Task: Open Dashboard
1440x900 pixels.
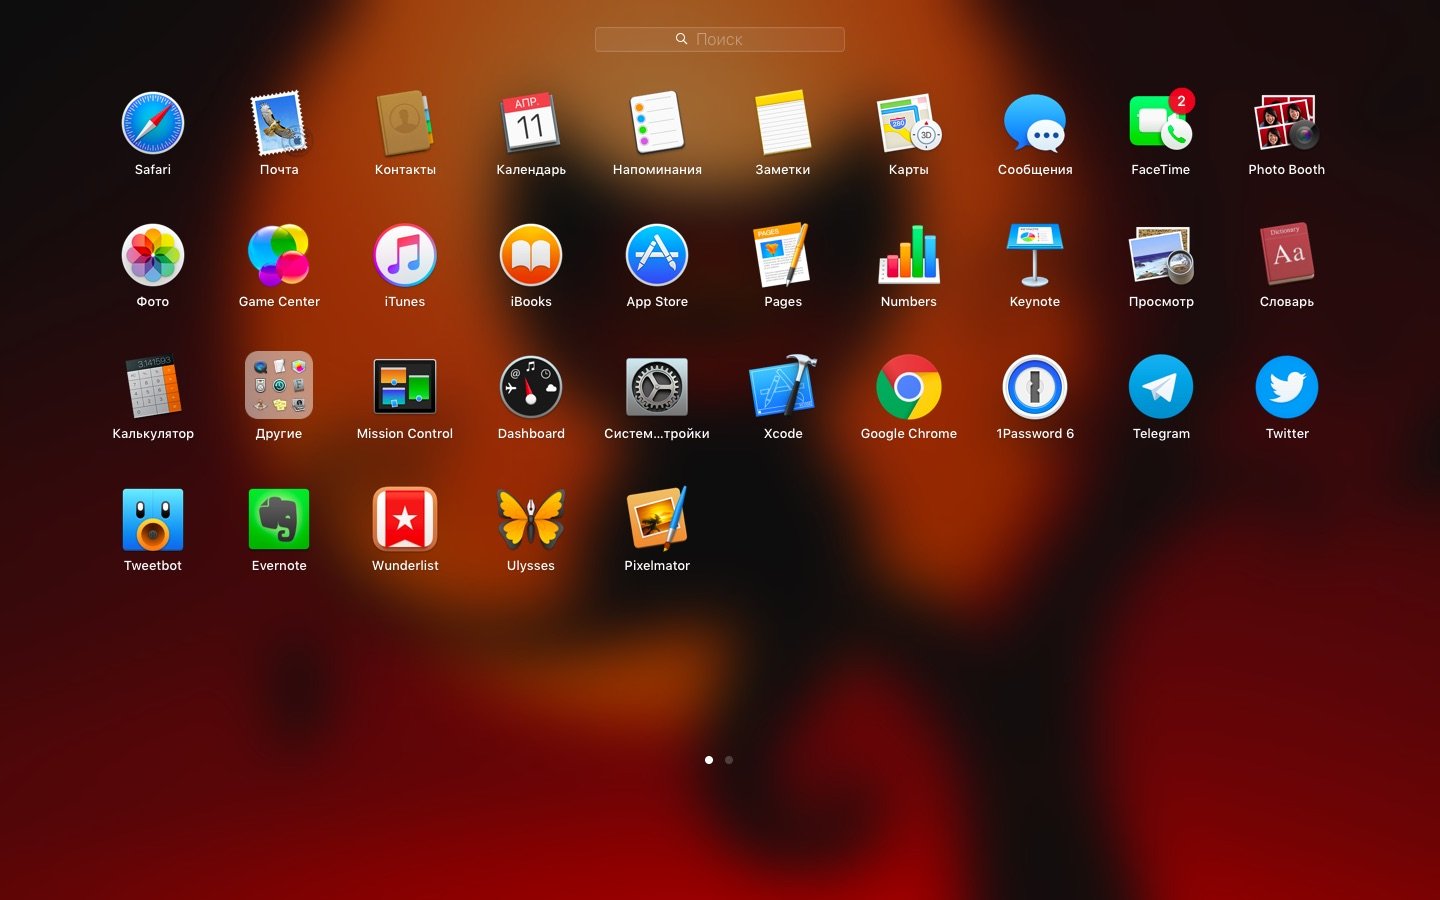Action: tap(531, 388)
